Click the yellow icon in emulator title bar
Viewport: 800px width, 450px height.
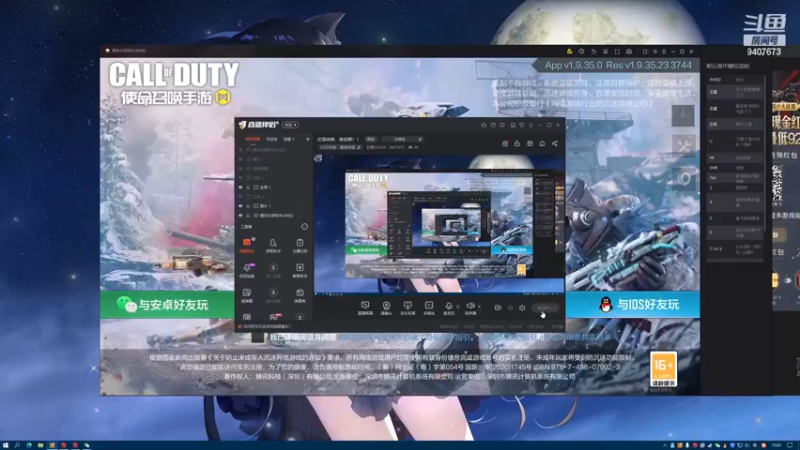click(569, 52)
